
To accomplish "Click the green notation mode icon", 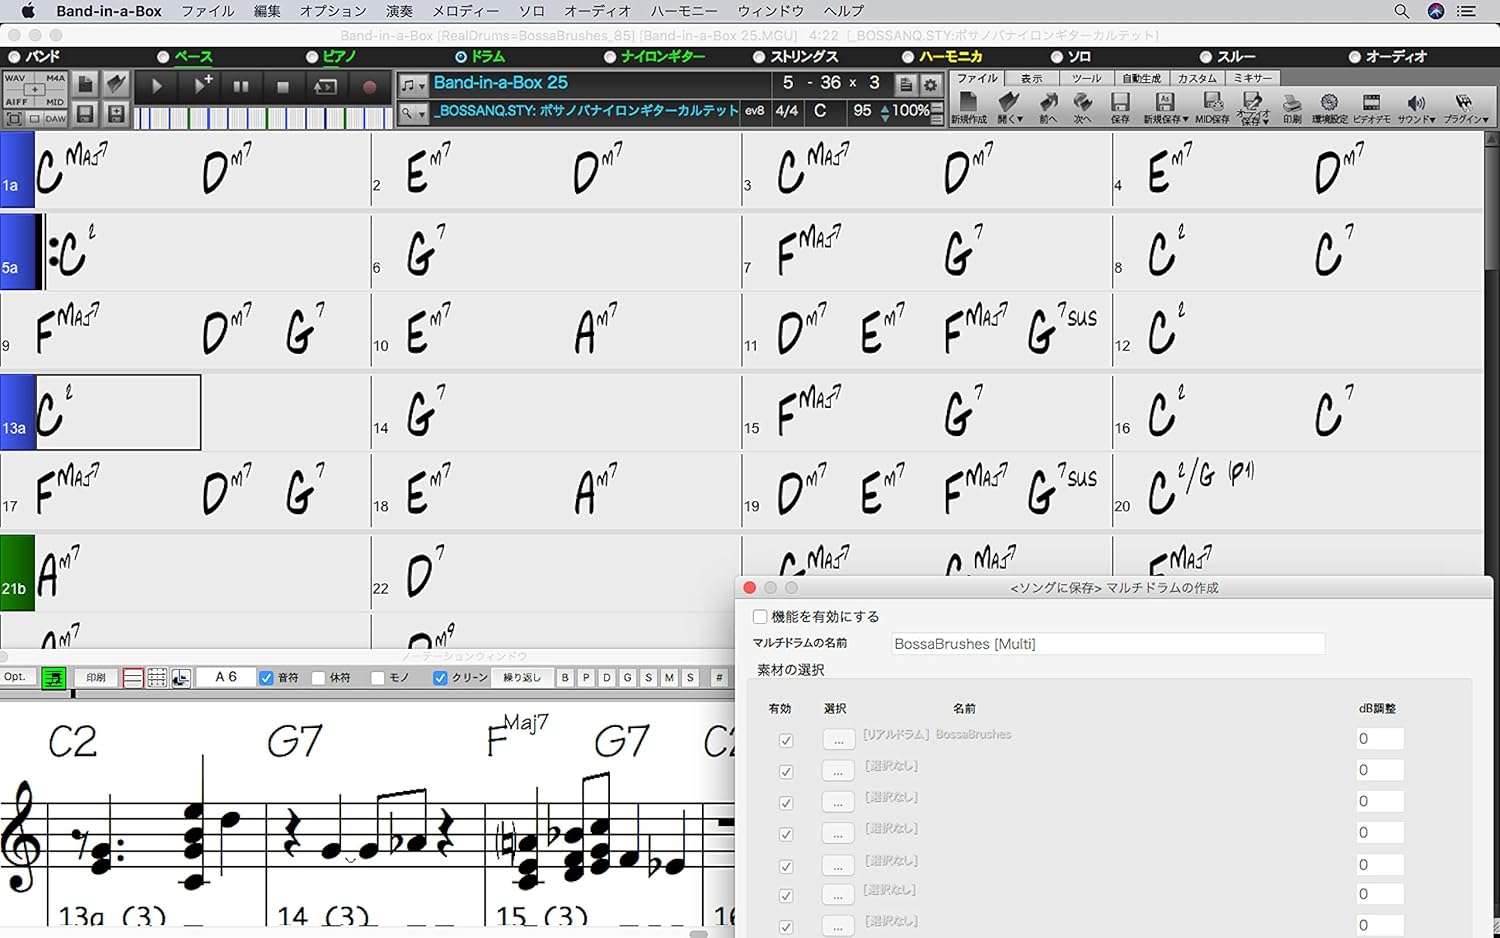I will point(54,678).
